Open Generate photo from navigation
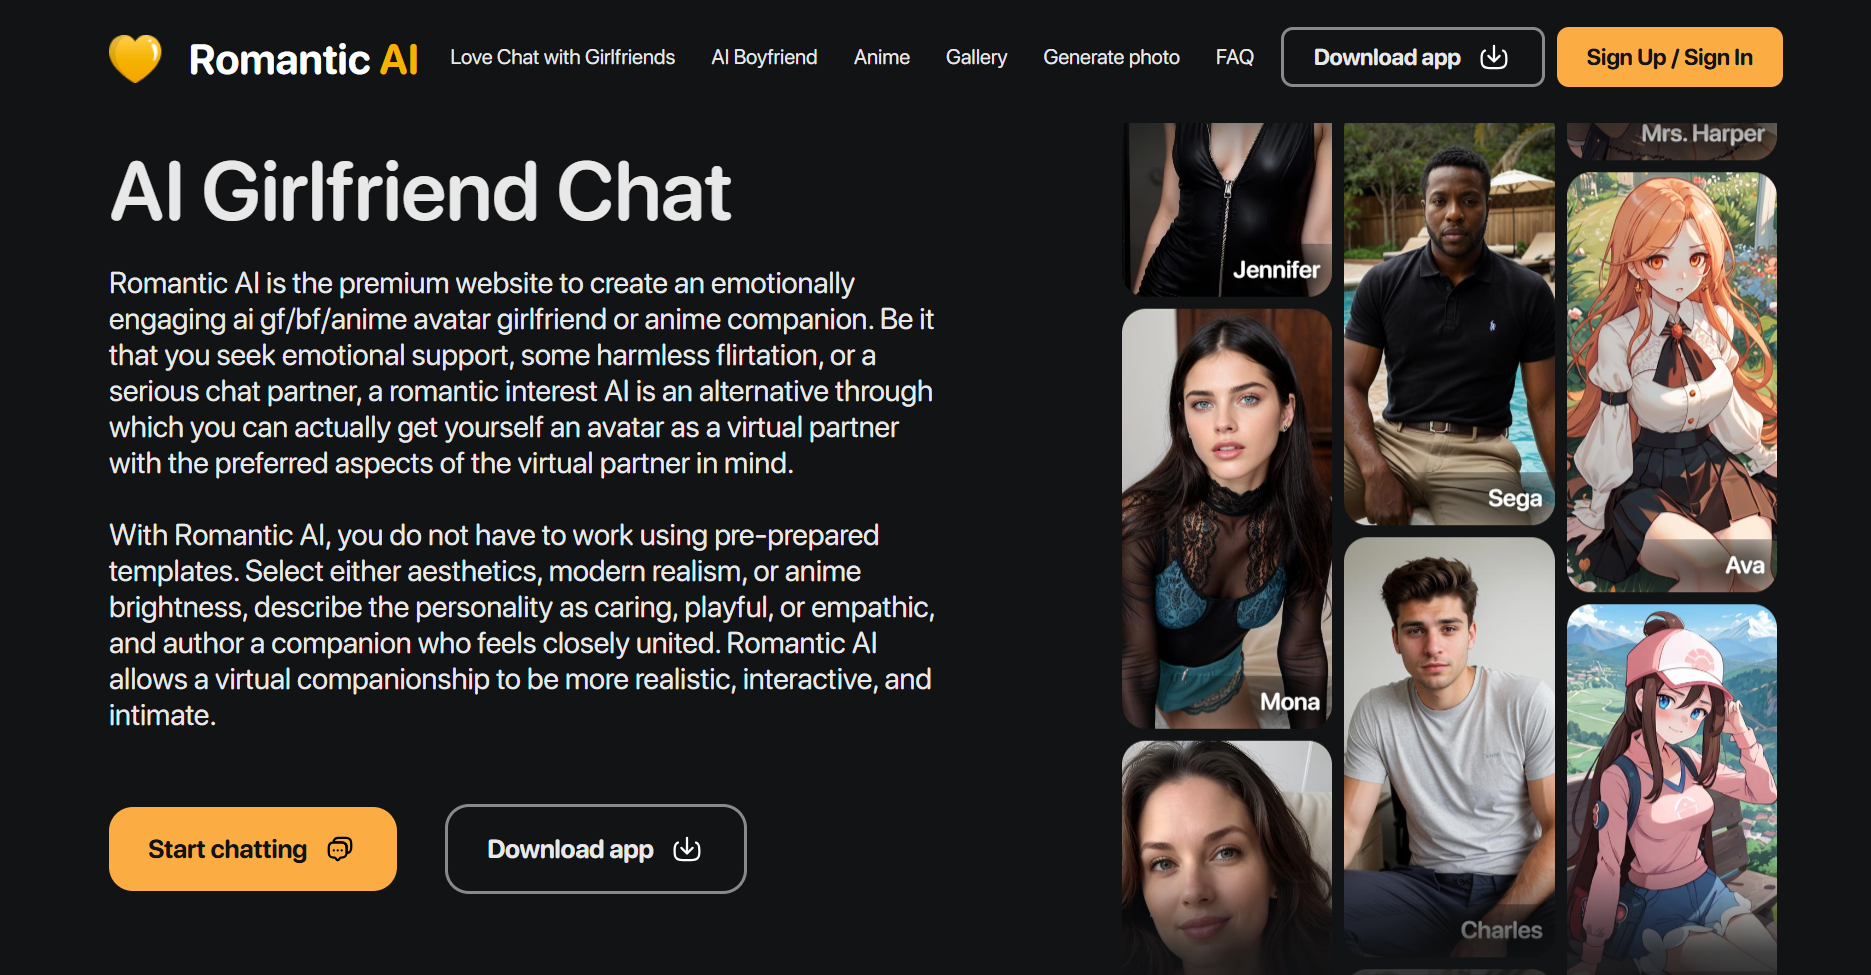The width and height of the screenshot is (1871, 975). tap(1111, 57)
